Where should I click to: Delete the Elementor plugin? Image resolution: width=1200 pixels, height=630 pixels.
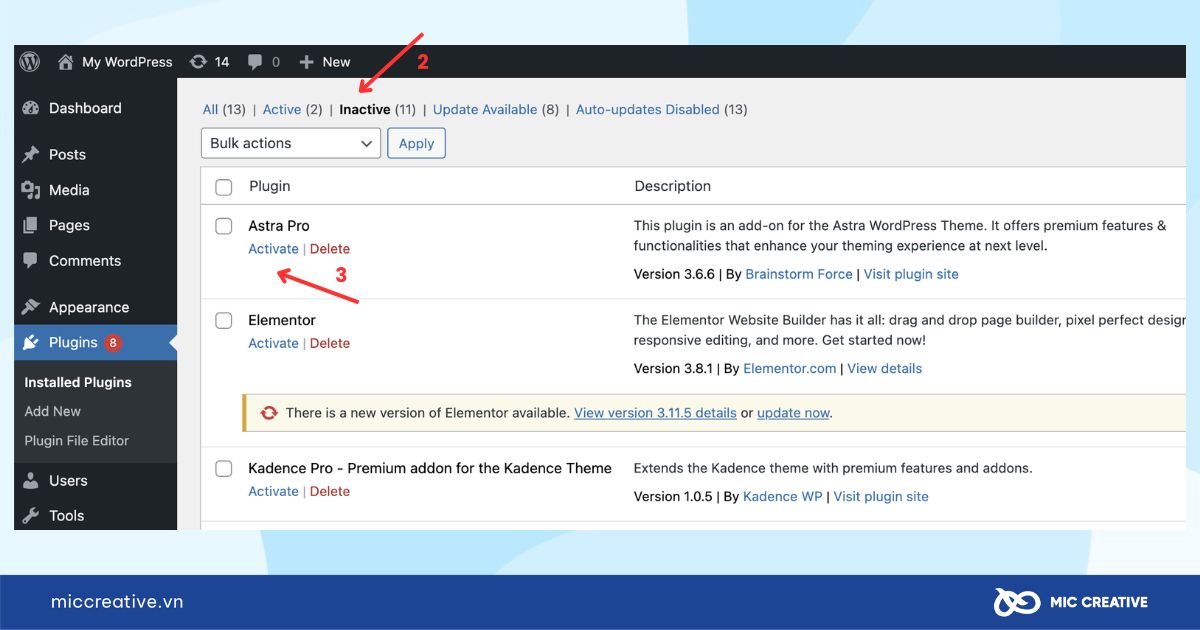pyautogui.click(x=330, y=343)
